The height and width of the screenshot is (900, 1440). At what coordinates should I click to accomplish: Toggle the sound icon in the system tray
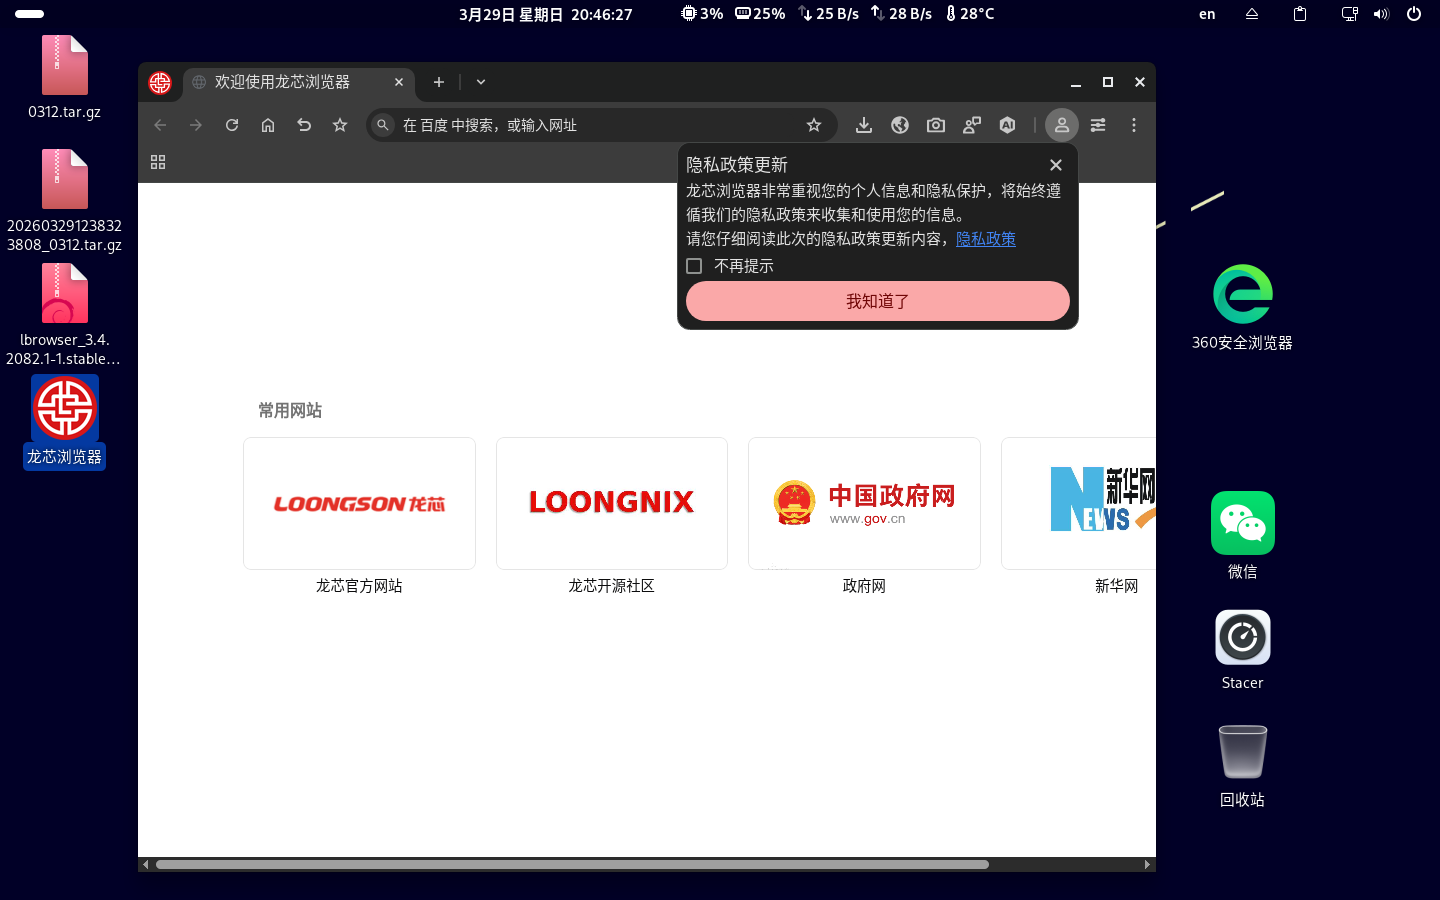[1381, 14]
